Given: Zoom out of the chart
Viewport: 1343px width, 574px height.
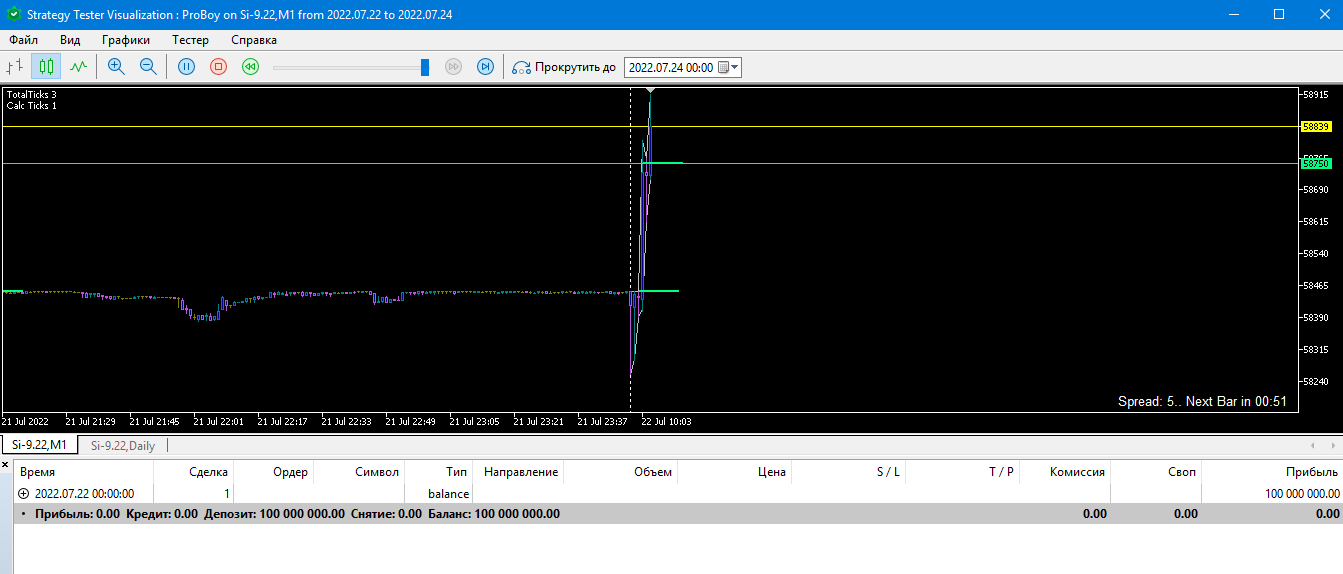Looking at the screenshot, I should coord(148,67).
